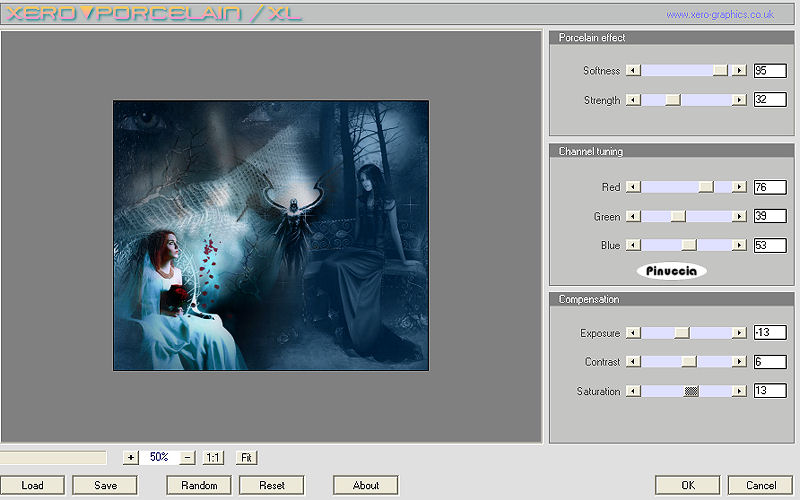Reset all sliders with the Reset button
The width and height of the screenshot is (800, 500).
coord(272,485)
